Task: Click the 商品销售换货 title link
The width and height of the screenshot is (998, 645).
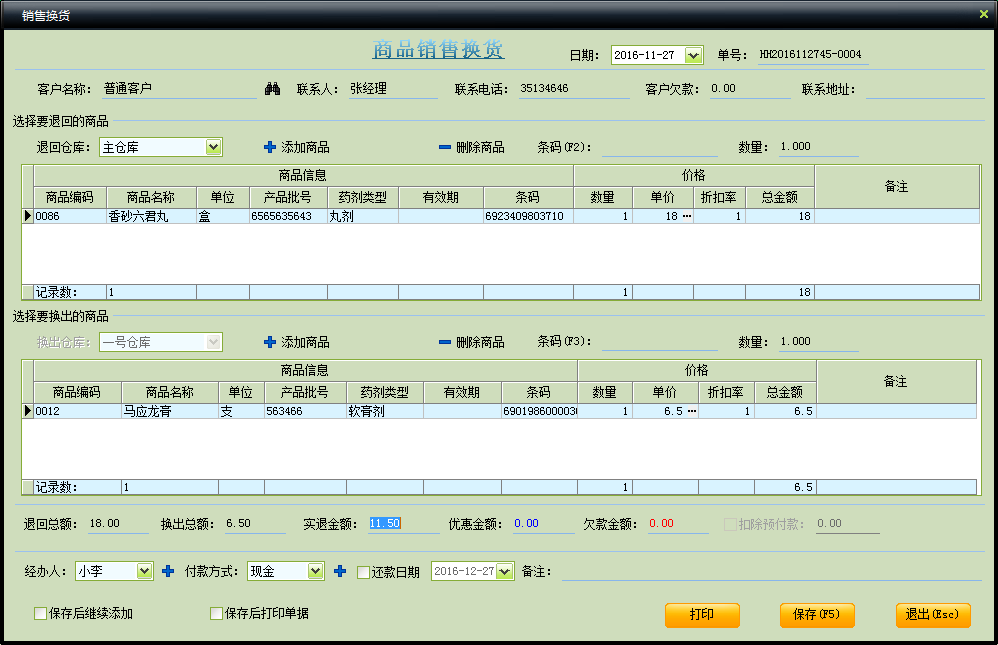Action: [438, 50]
